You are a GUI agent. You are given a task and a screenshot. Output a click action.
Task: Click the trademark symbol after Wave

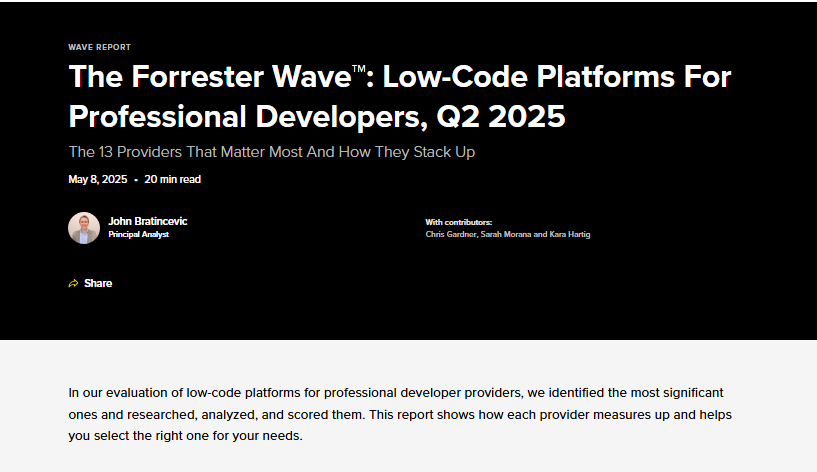pos(358,68)
